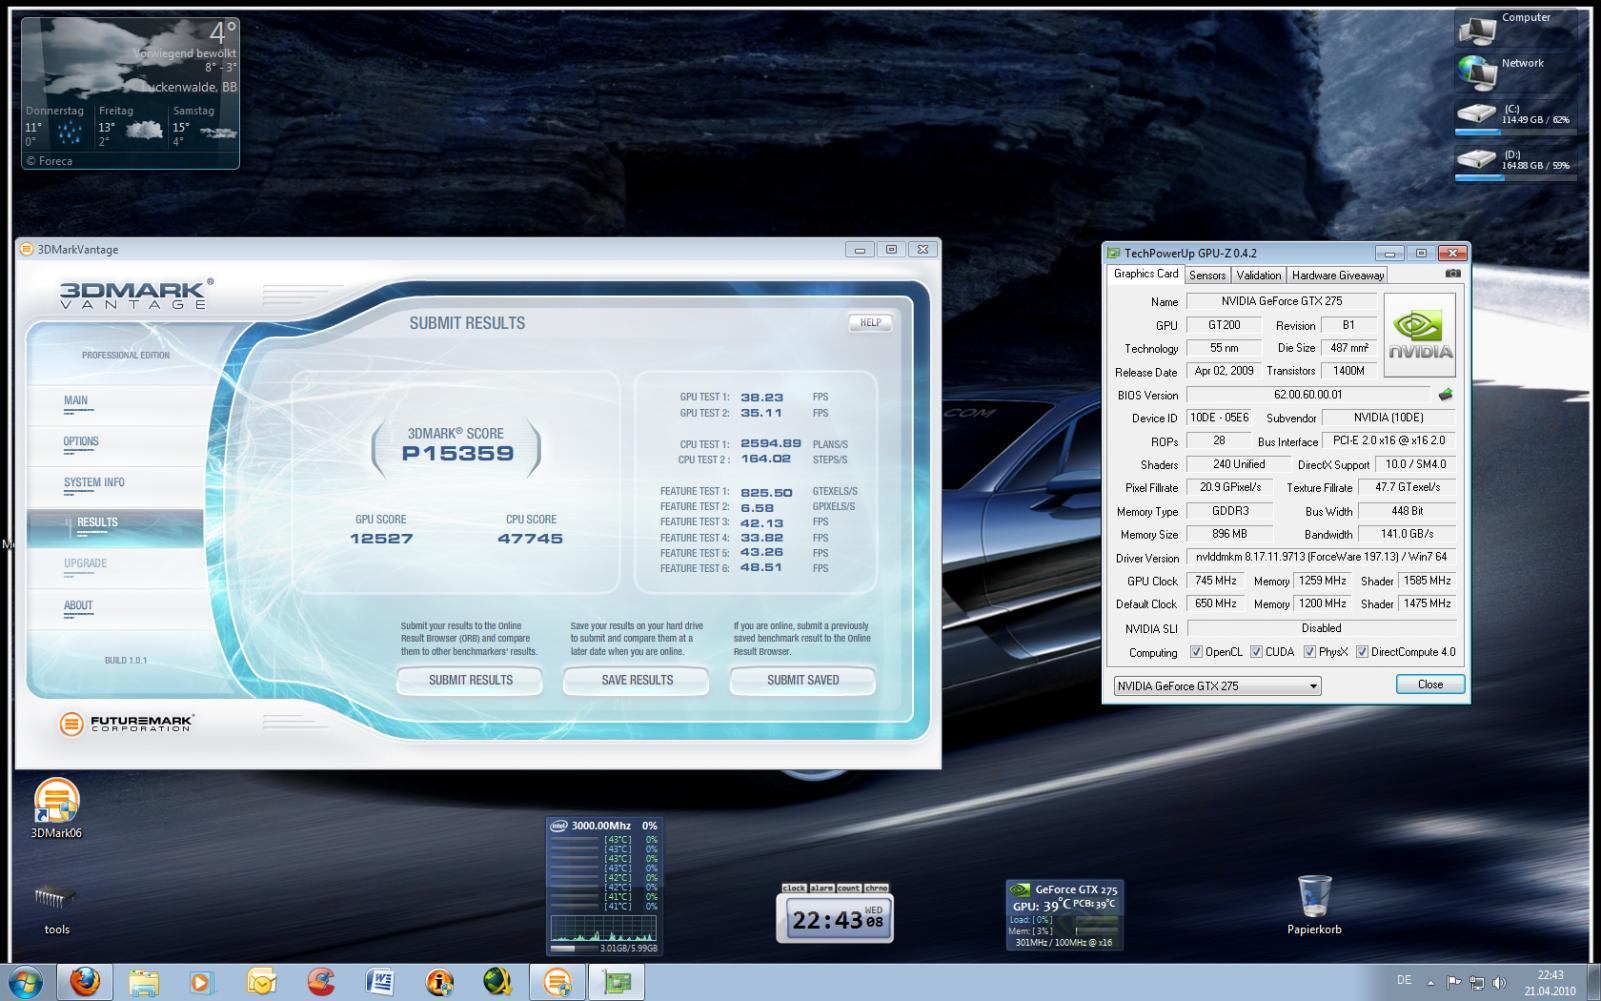Open the tools desktop icon
The width and height of the screenshot is (1601, 1001).
[x=56, y=899]
